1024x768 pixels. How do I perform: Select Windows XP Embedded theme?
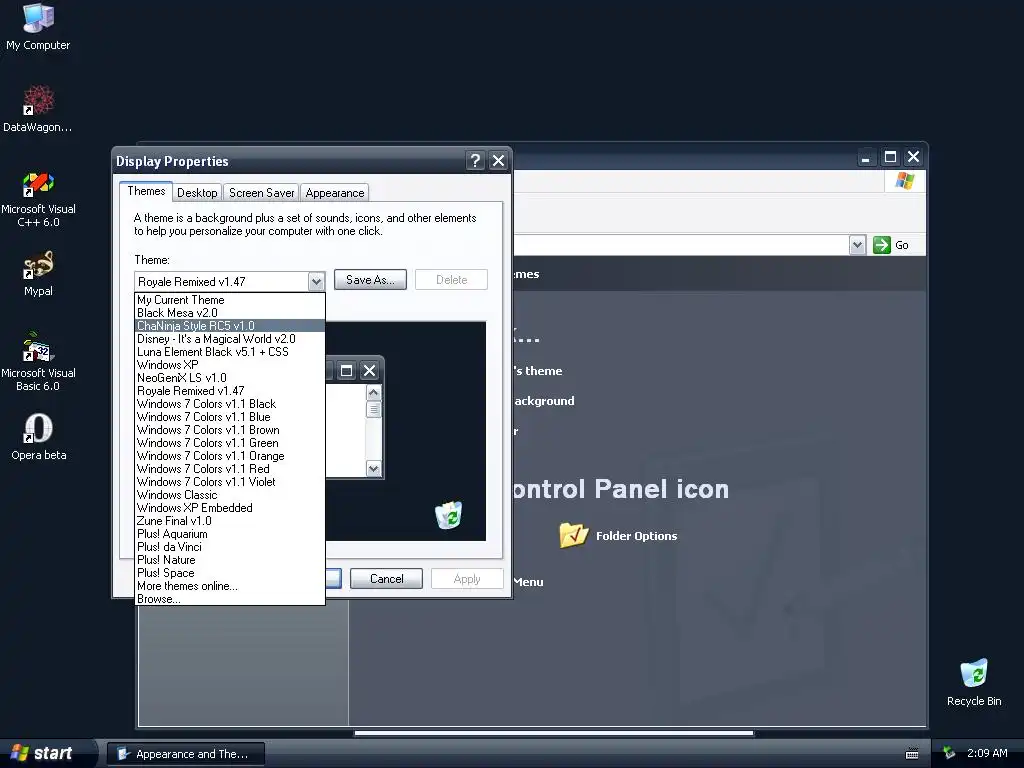[x=230, y=507]
